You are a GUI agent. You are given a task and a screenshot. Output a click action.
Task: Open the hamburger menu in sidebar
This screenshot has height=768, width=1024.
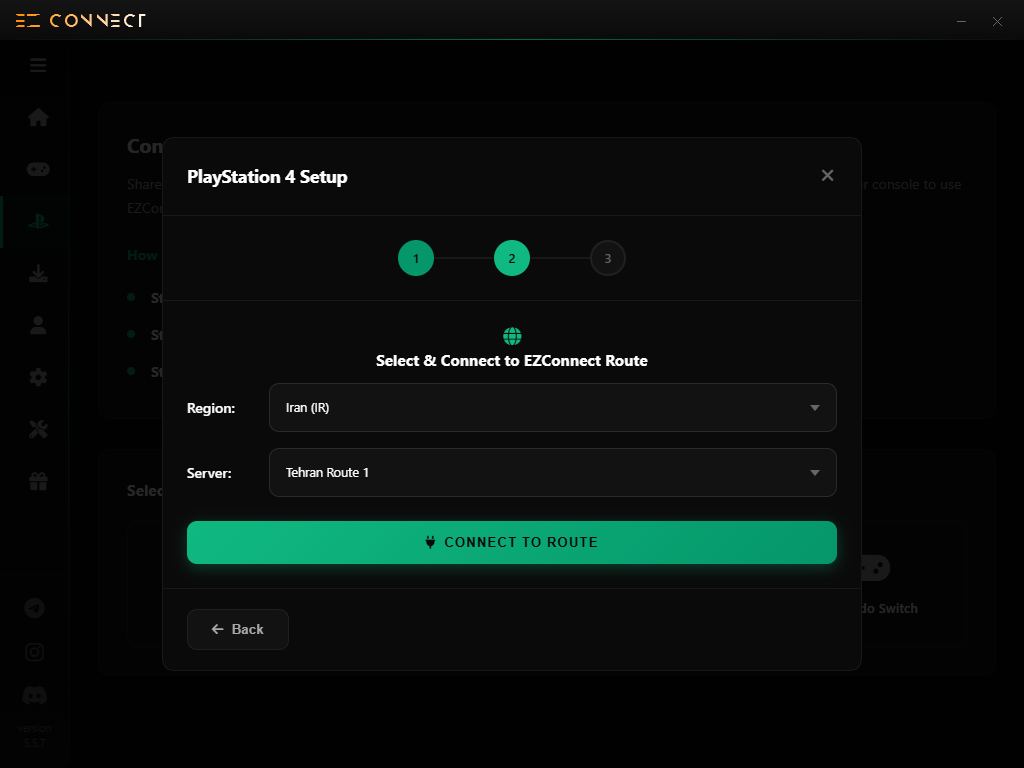point(38,65)
